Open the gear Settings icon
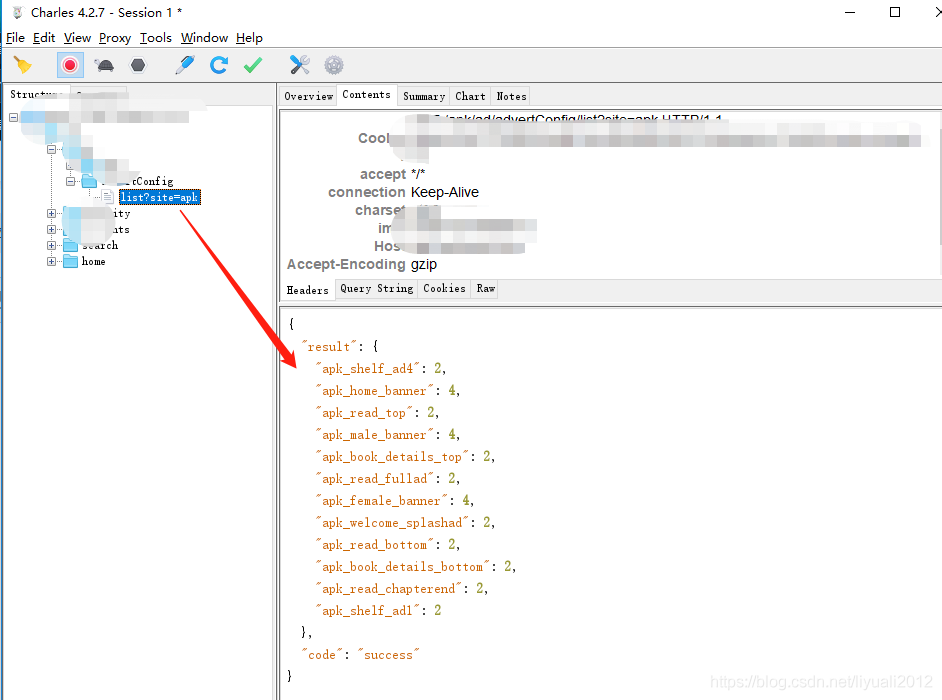 (334, 65)
